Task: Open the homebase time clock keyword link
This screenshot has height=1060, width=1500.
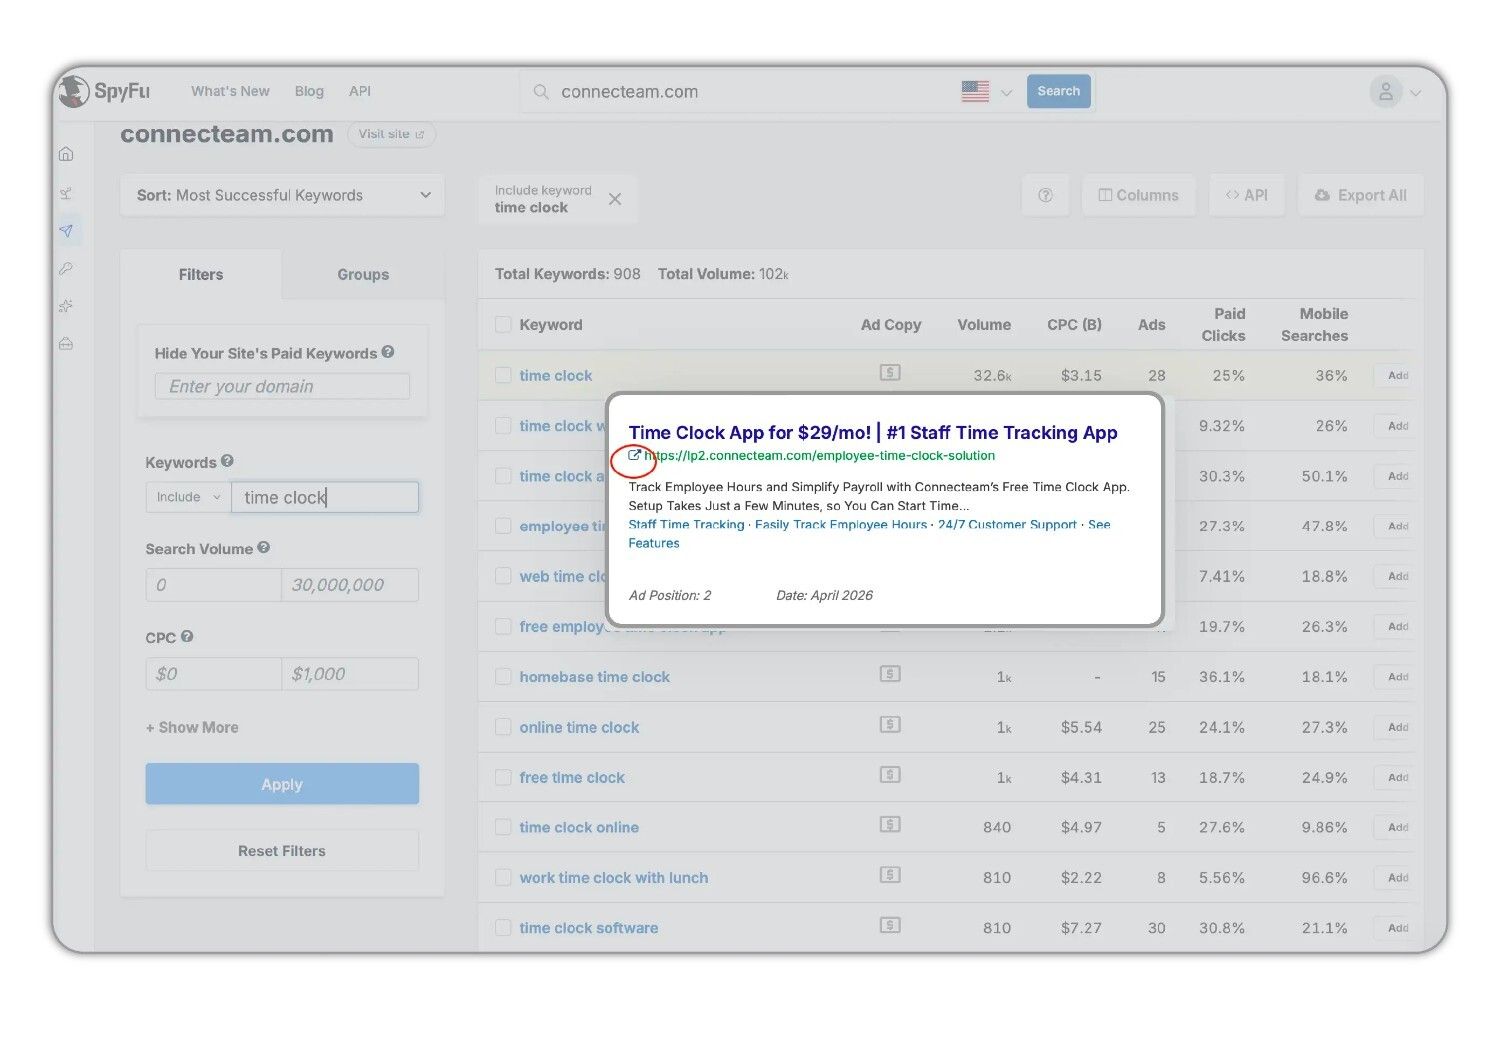Action: 594,677
